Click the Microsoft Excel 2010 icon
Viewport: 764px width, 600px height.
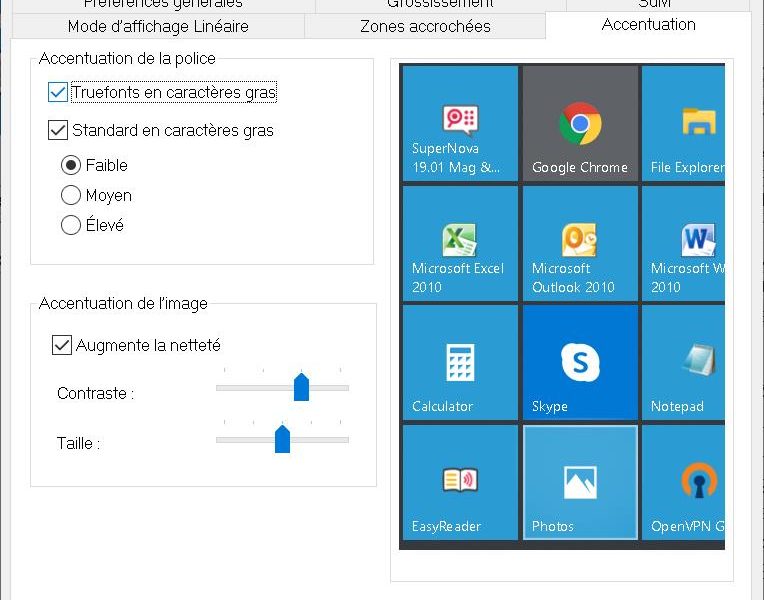click(x=459, y=240)
